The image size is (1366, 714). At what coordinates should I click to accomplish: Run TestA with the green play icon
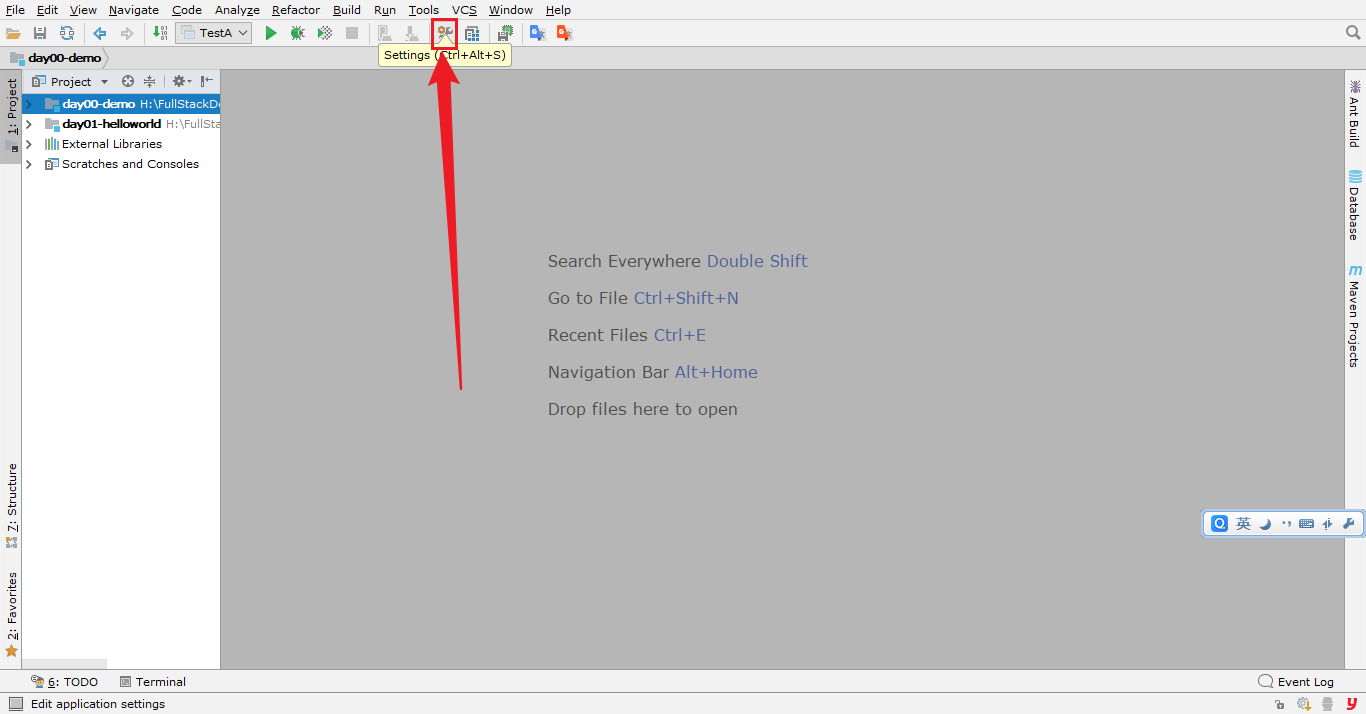click(x=271, y=33)
